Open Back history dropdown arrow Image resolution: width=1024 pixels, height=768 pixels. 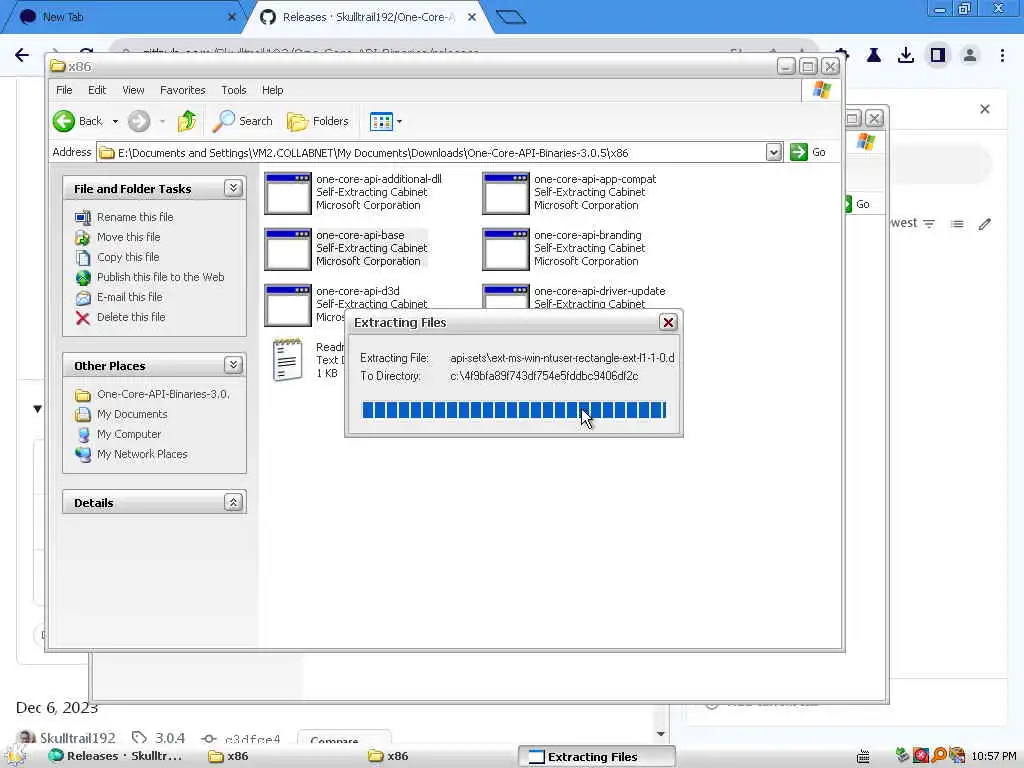pos(115,121)
